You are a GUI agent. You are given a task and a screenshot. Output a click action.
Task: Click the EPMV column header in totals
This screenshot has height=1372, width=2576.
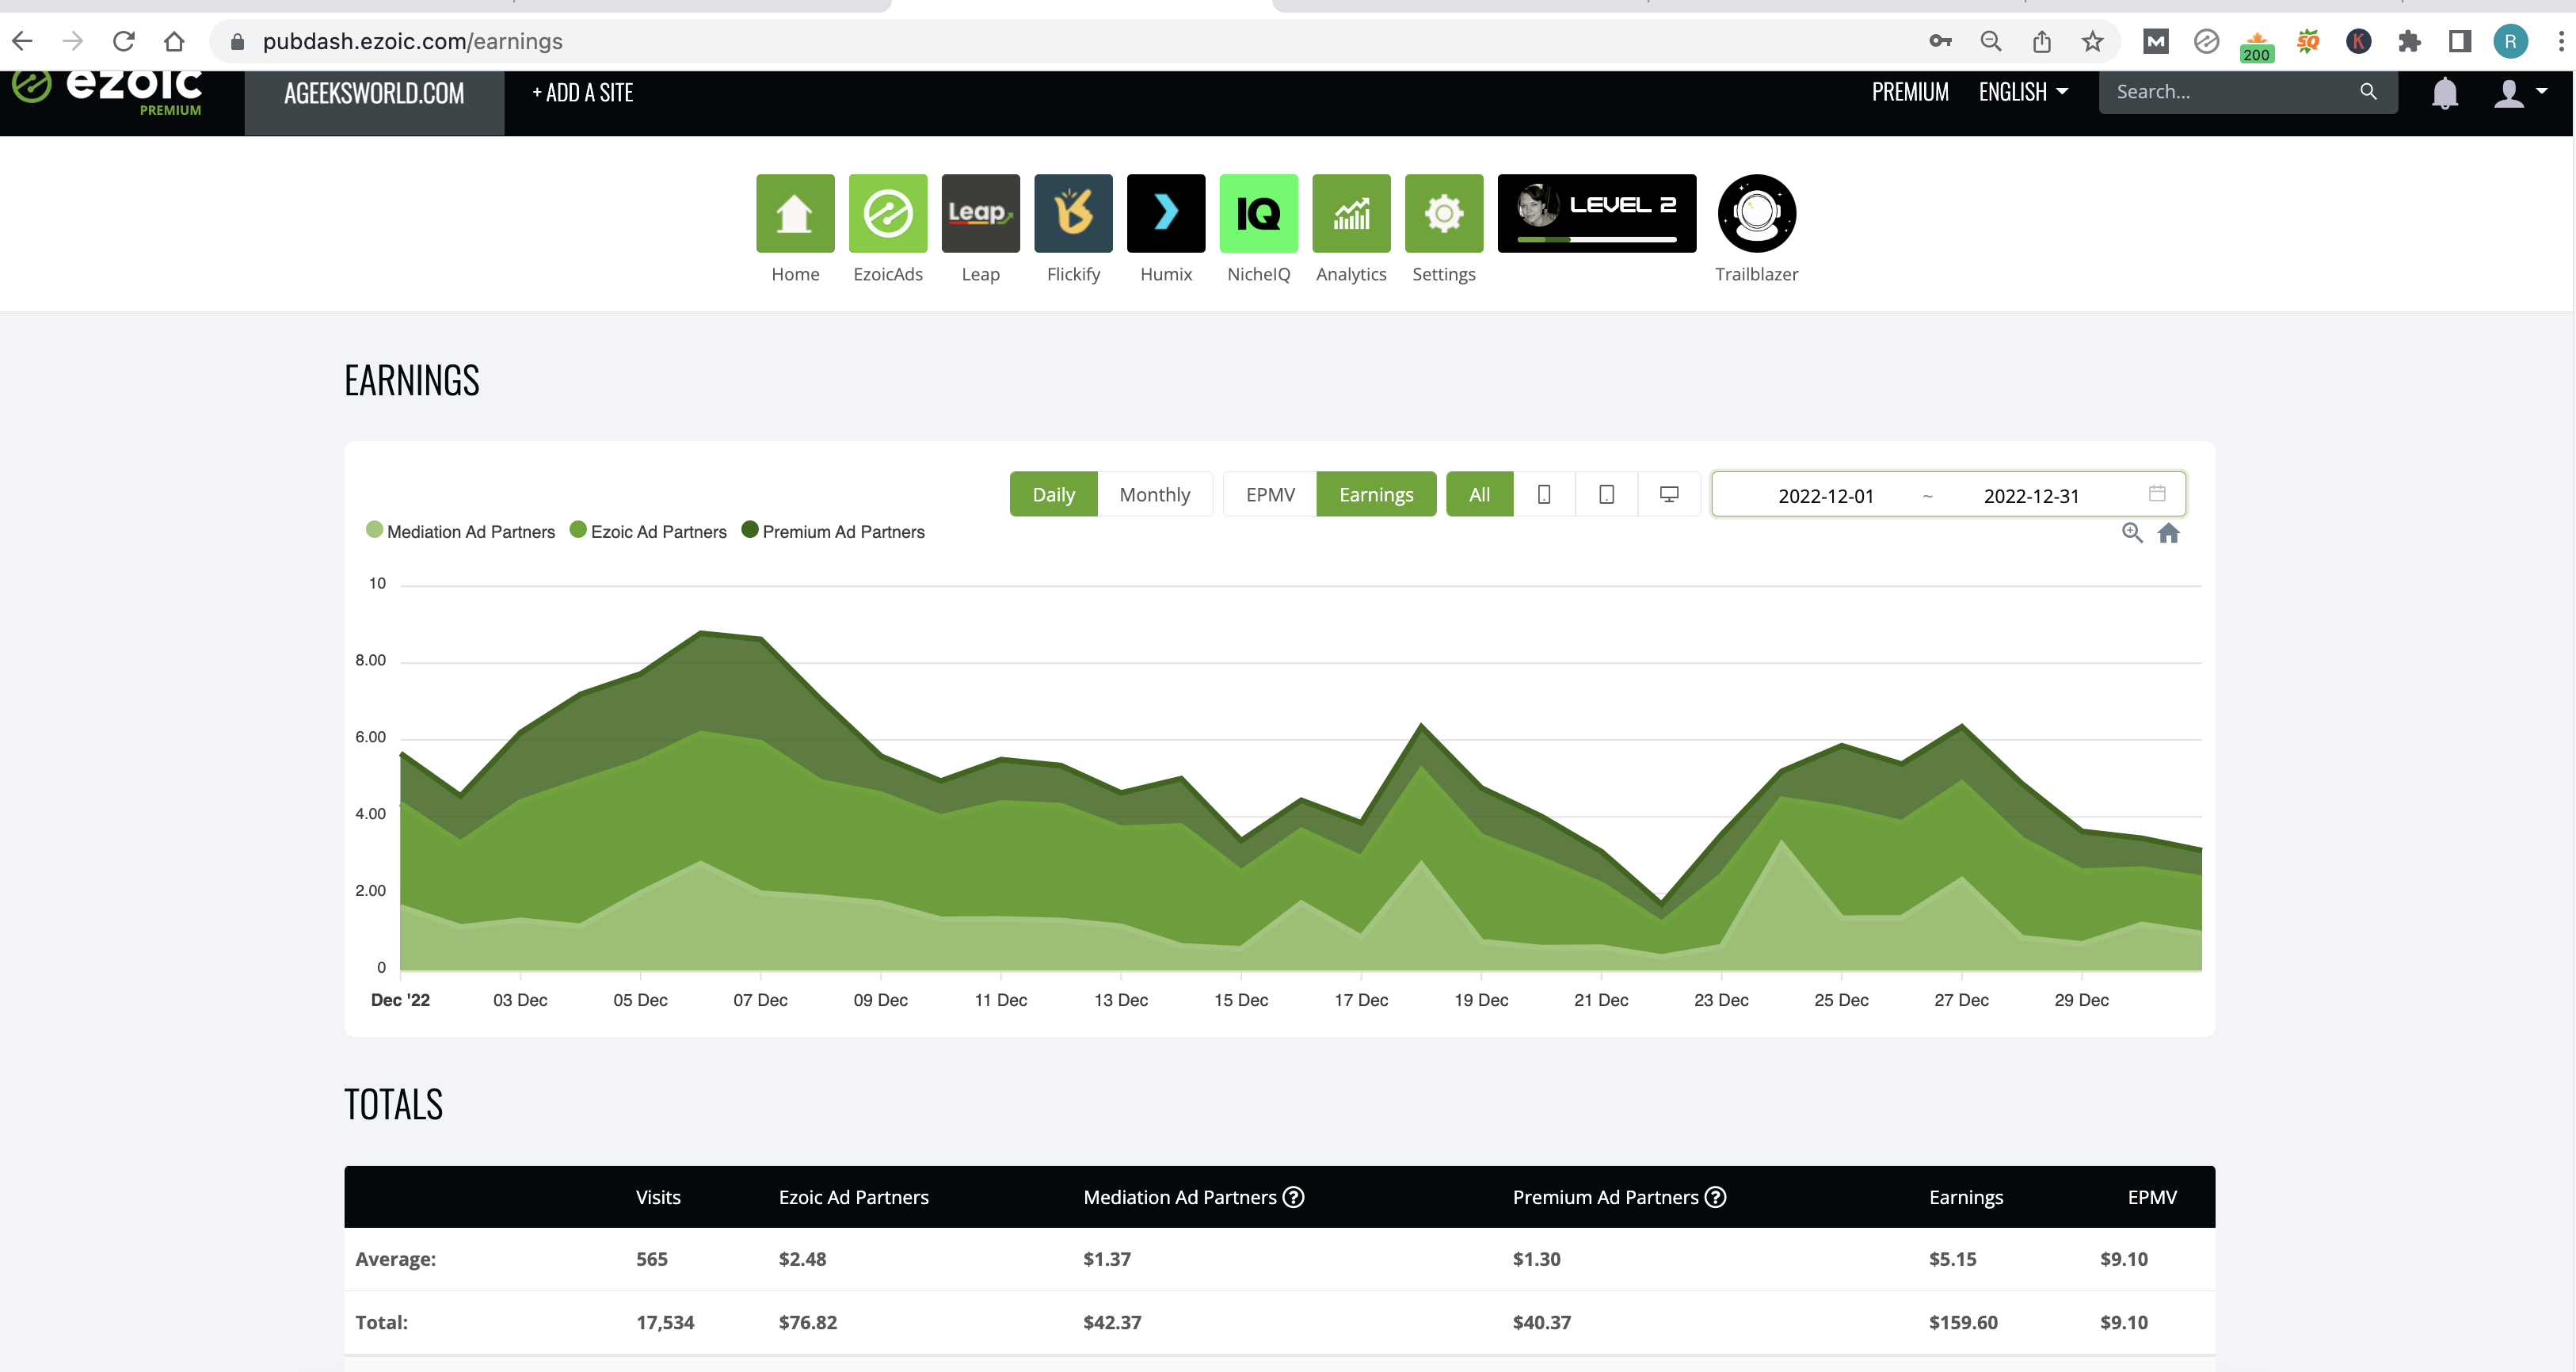(2152, 1197)
